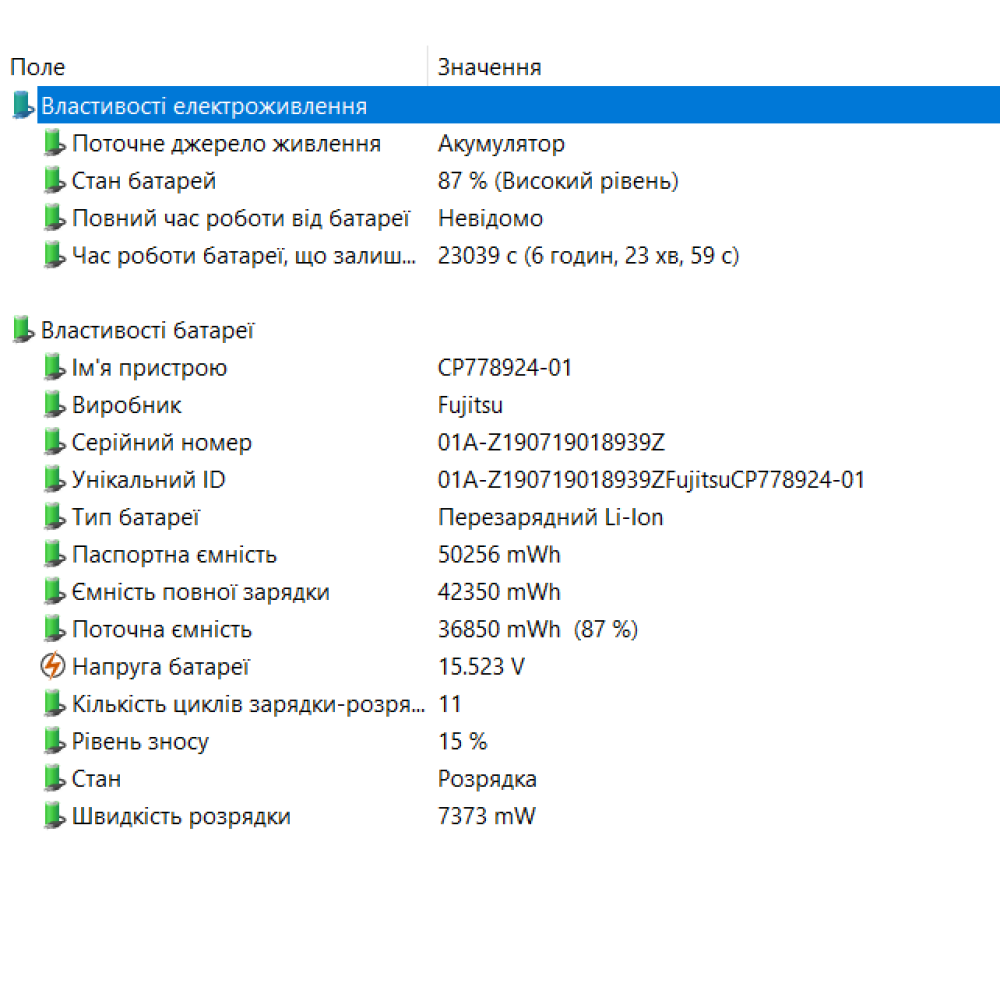Select value Перезарядний Li-Ion
This screenshot has height=1000, width=1000.
point(551,517)
